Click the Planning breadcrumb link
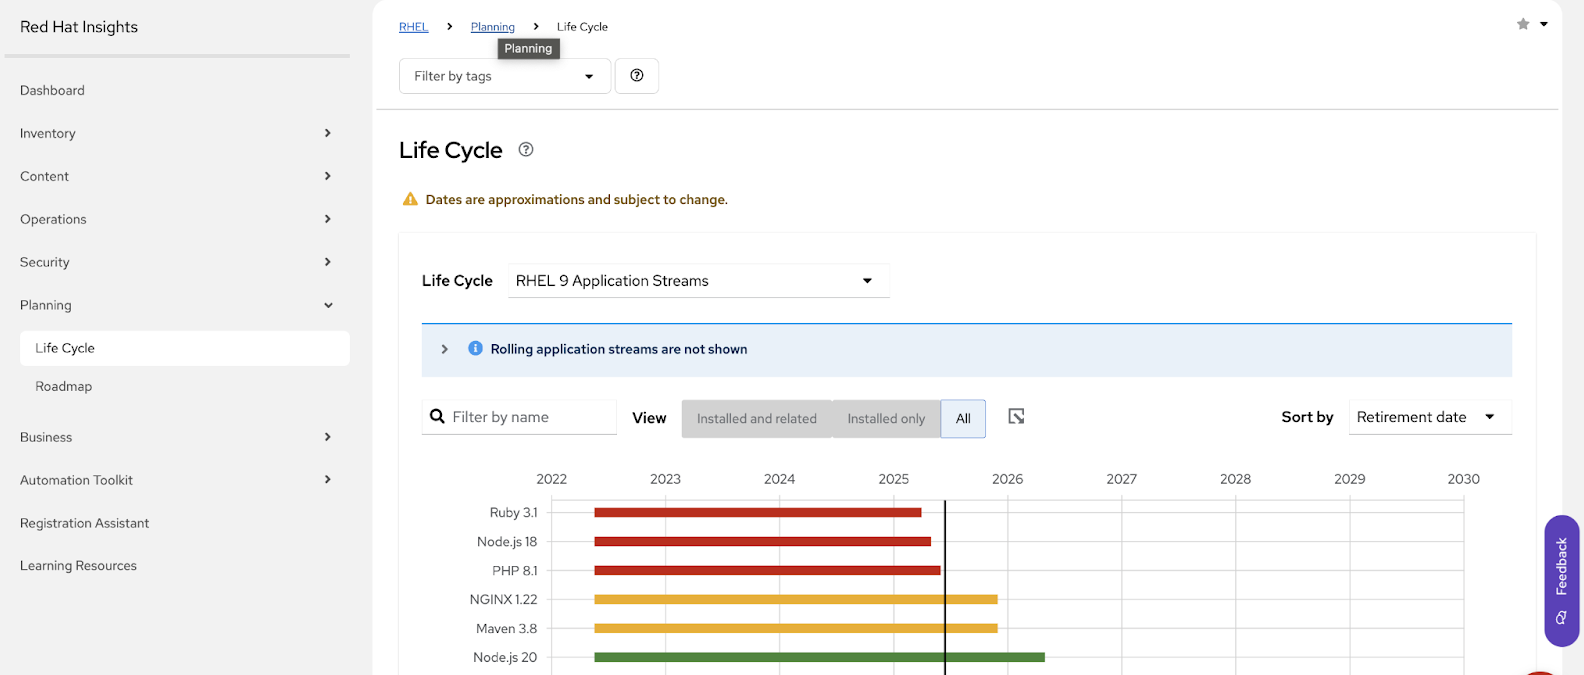This screenshot has height=675, width=1584. pyautogui.click(x=492, y=27)
